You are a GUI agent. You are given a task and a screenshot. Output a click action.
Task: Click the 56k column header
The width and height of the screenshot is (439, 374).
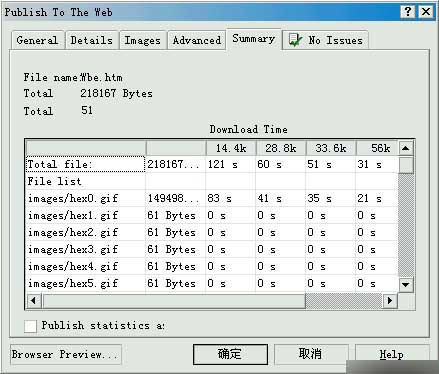pos(377,148)
